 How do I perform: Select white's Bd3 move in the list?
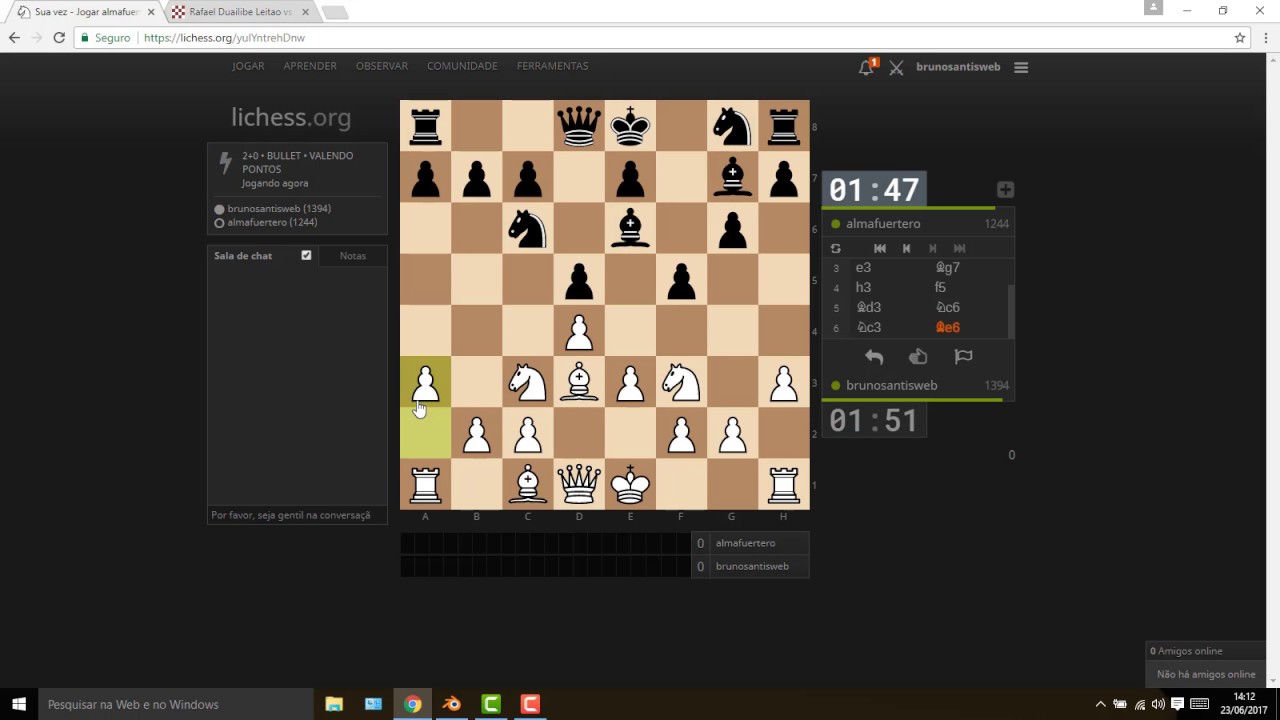(889, 307)
